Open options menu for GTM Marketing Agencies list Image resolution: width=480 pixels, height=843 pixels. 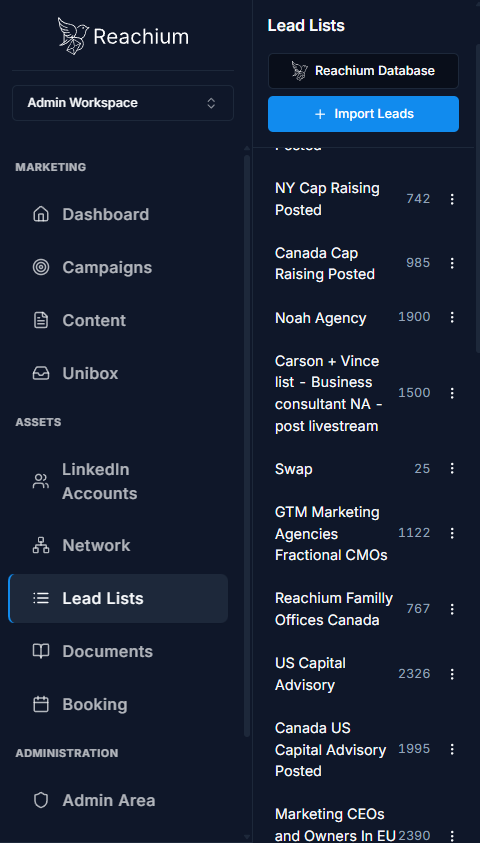click(452, 533)
